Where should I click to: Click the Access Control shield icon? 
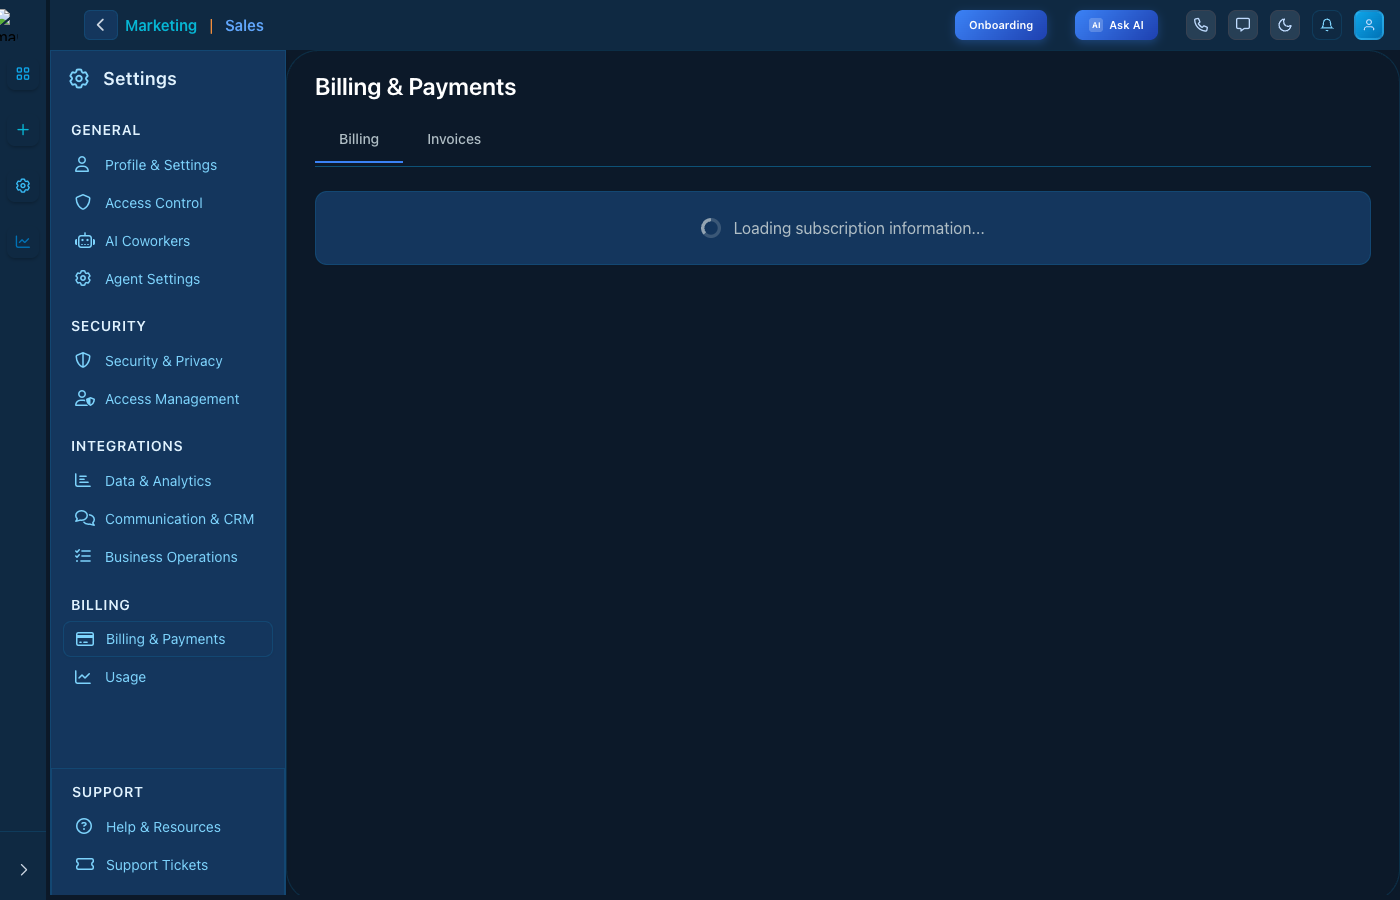pyautogui.click(x=83, y=202)
